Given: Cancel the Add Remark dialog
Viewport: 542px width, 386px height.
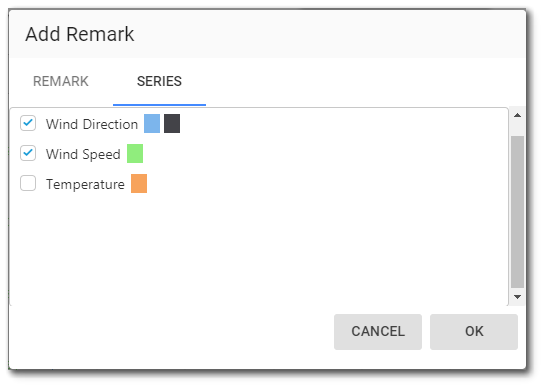Looking at the screenshot, I should coord(378,332).
